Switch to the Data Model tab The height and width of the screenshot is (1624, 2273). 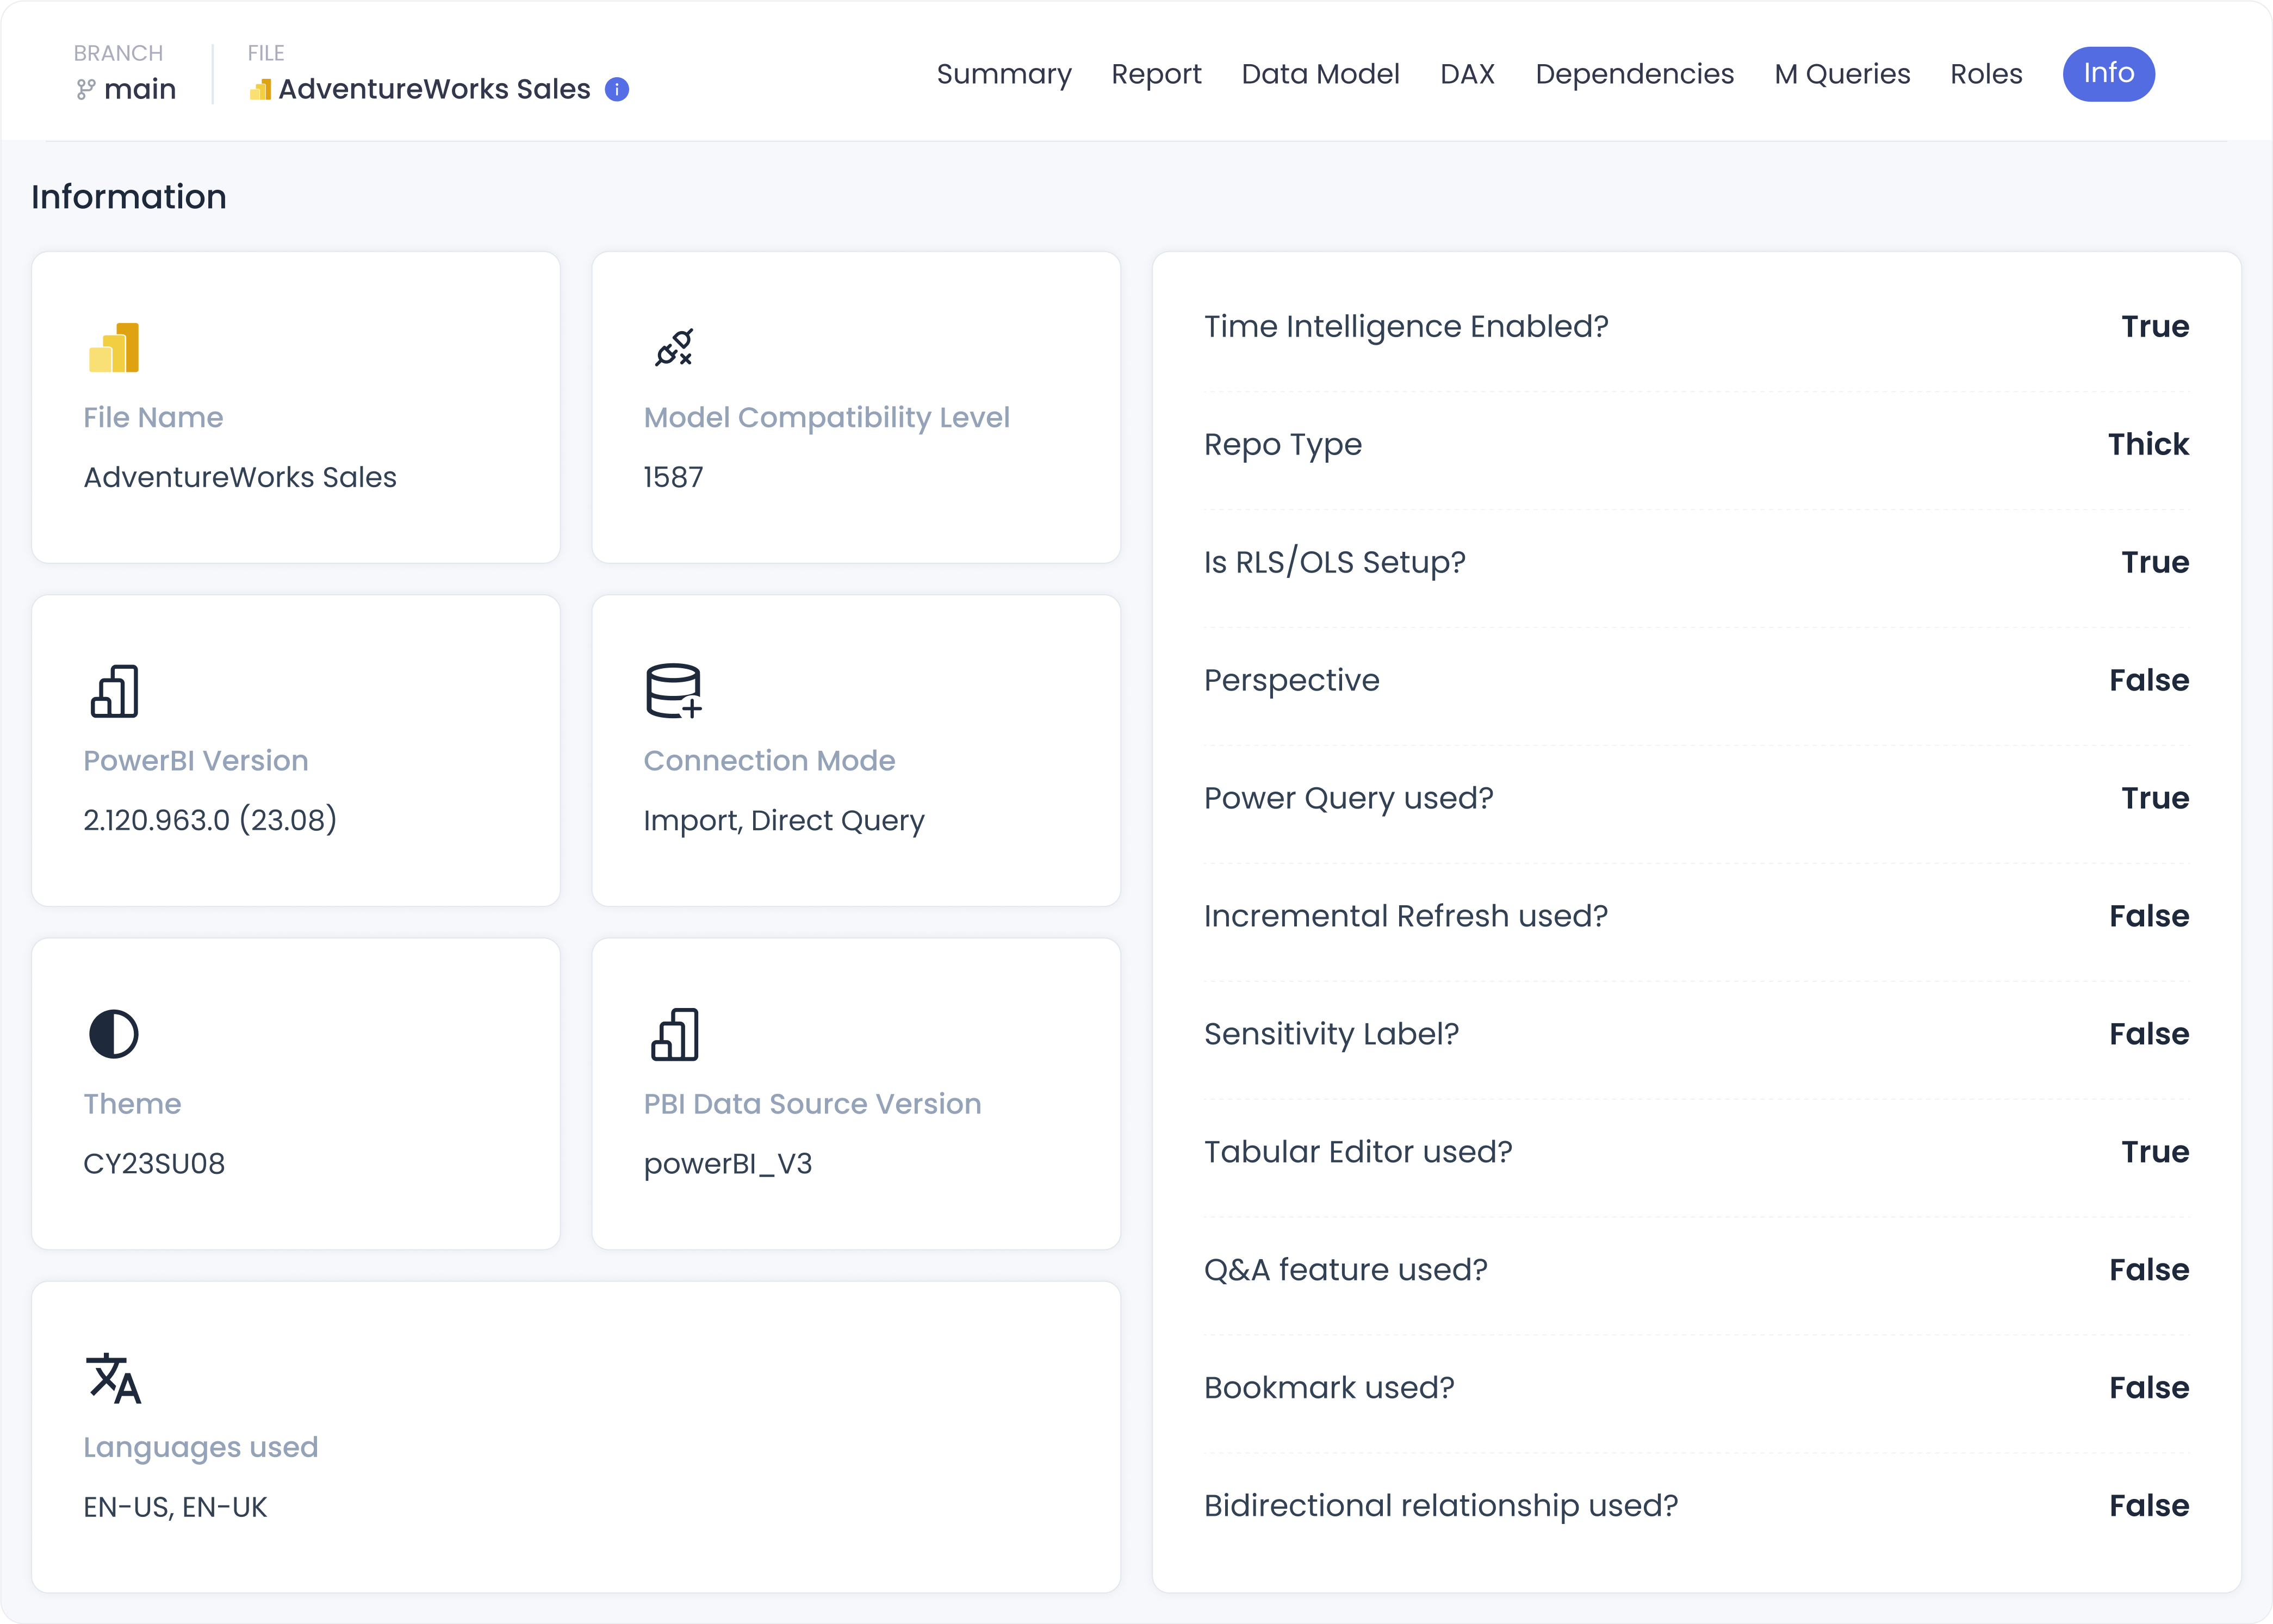1320,74
